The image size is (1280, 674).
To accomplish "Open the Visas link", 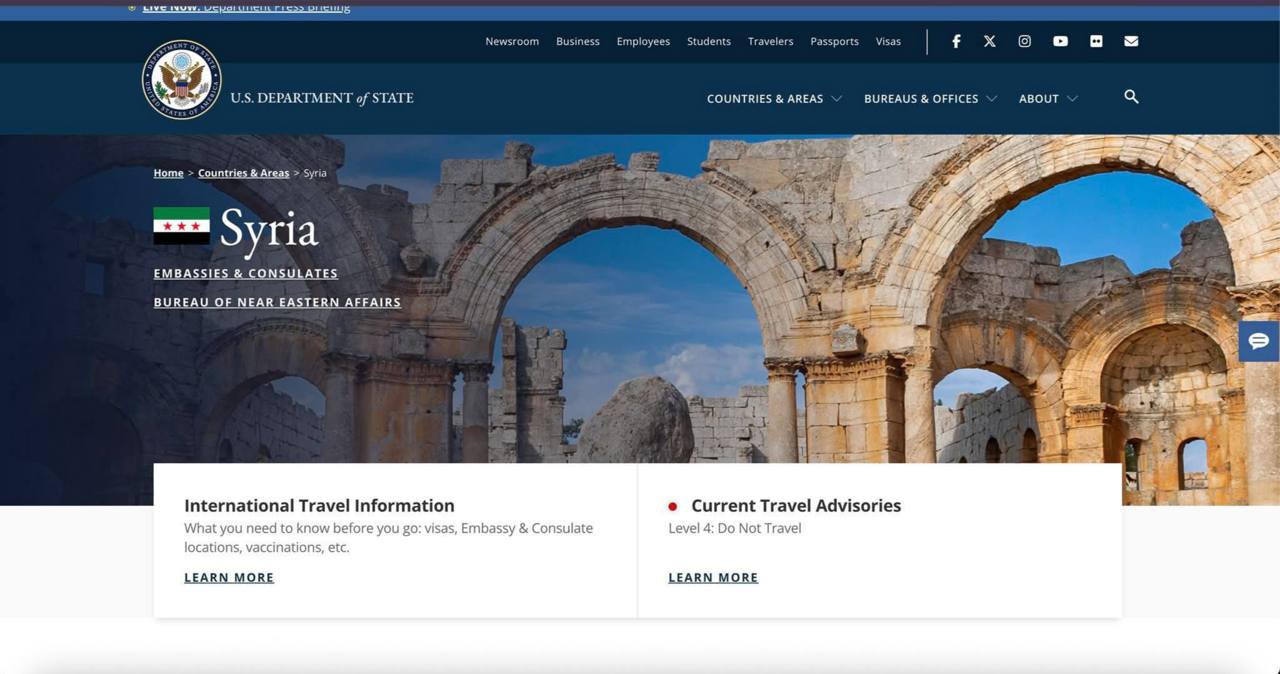I will coord(888,41).
